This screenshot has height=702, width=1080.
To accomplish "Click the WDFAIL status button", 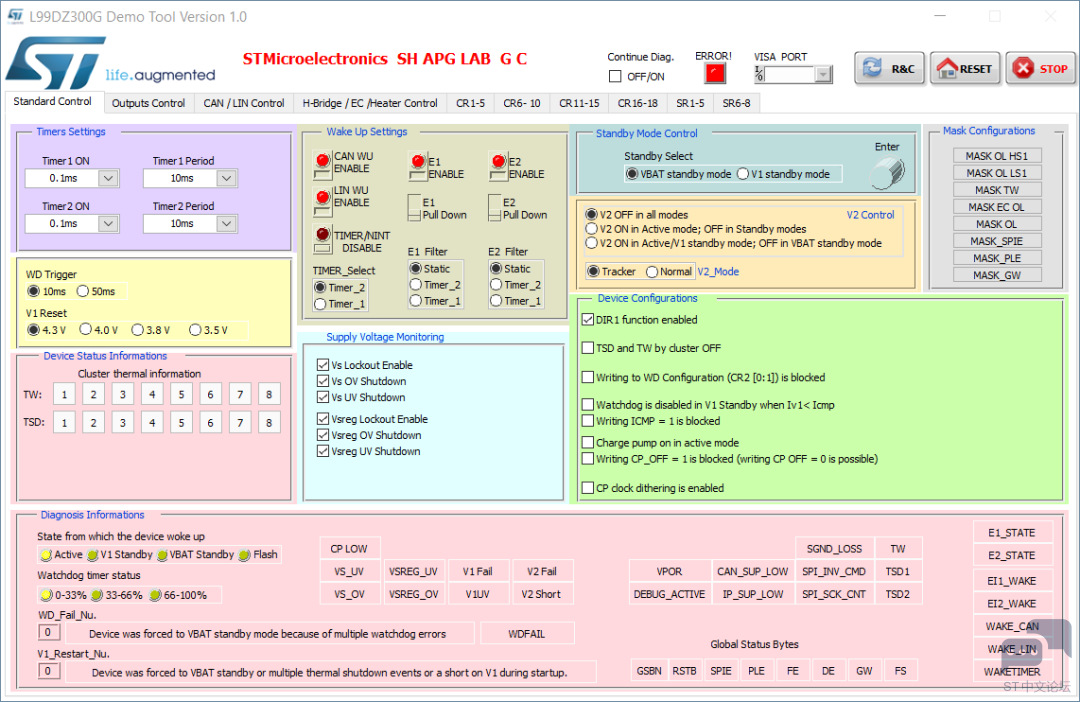I will pos(527,634).
